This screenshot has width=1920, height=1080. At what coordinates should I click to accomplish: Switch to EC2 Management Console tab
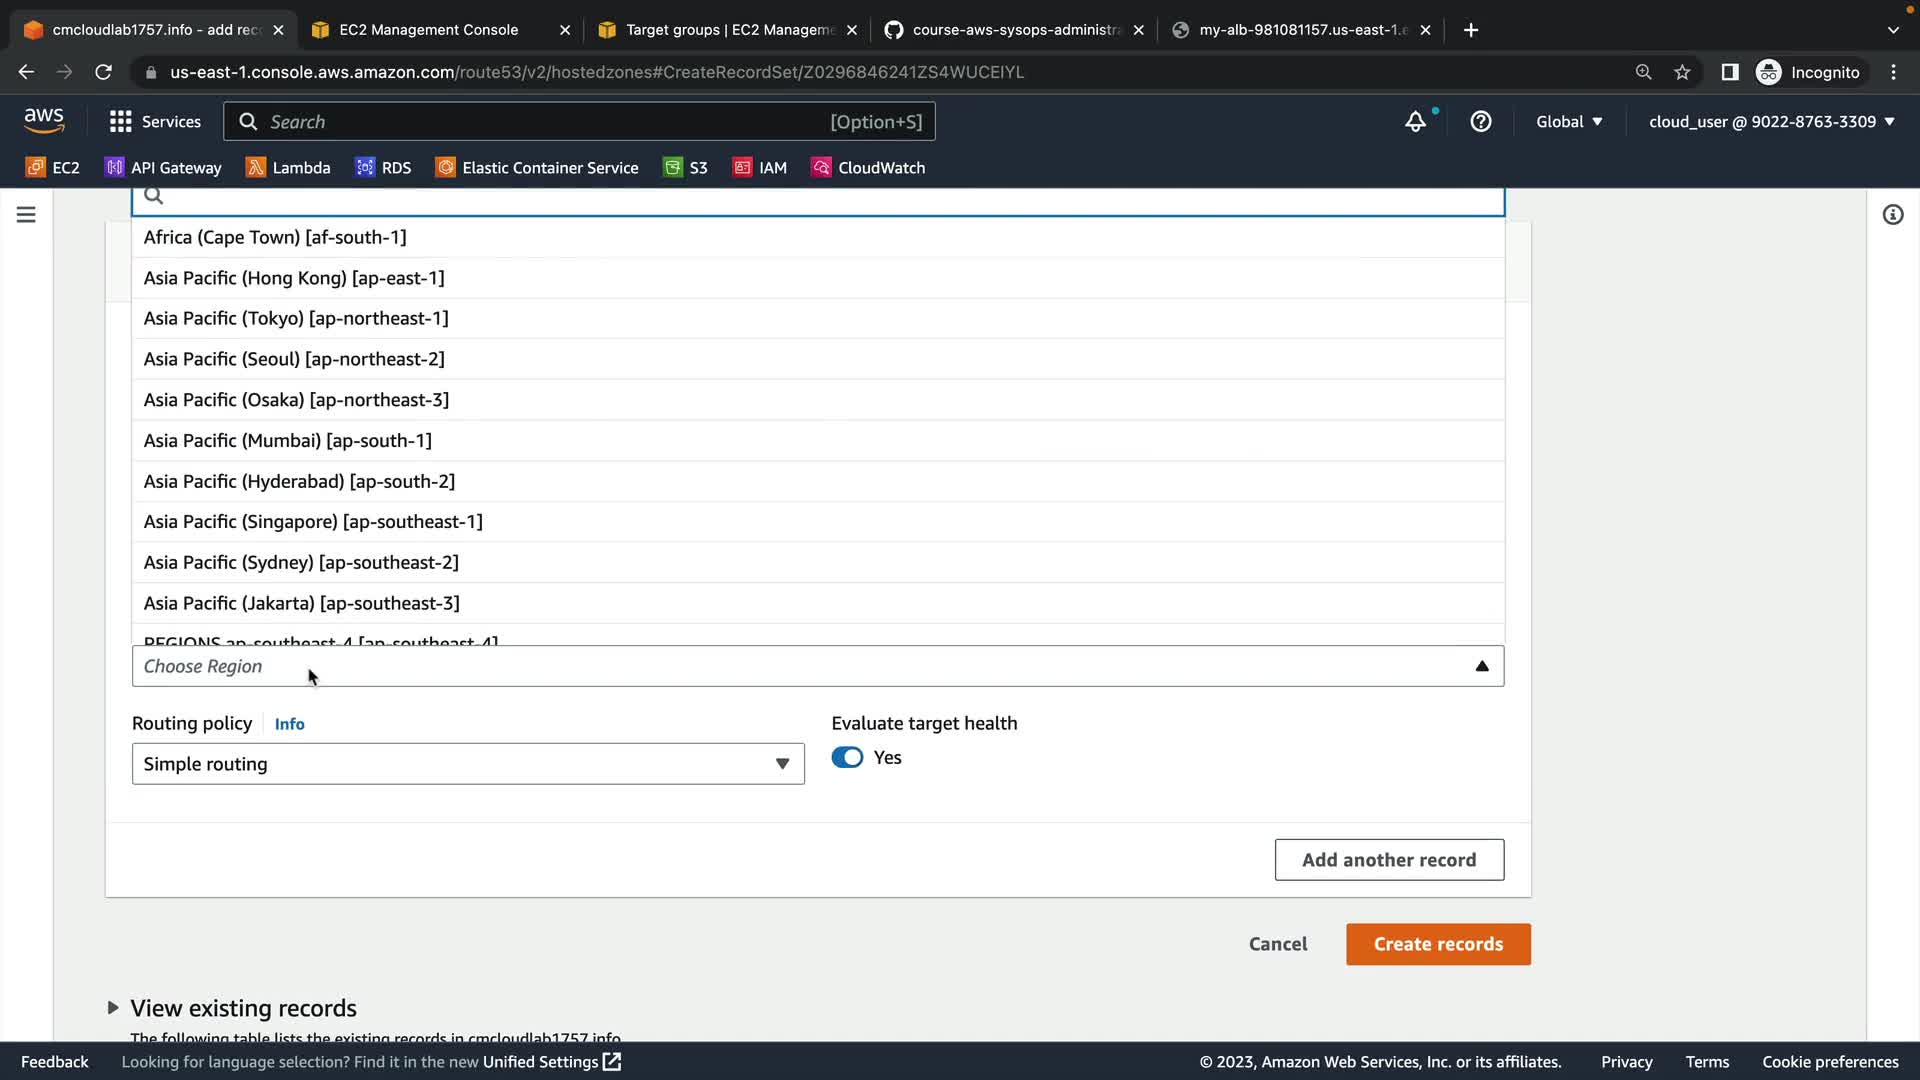[x=429, y=30]
